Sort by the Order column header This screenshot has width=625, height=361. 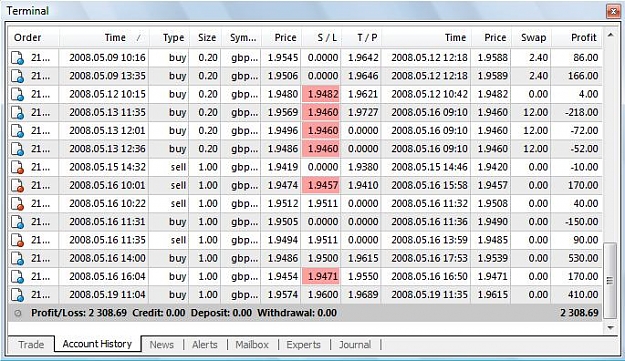point(33,38)
